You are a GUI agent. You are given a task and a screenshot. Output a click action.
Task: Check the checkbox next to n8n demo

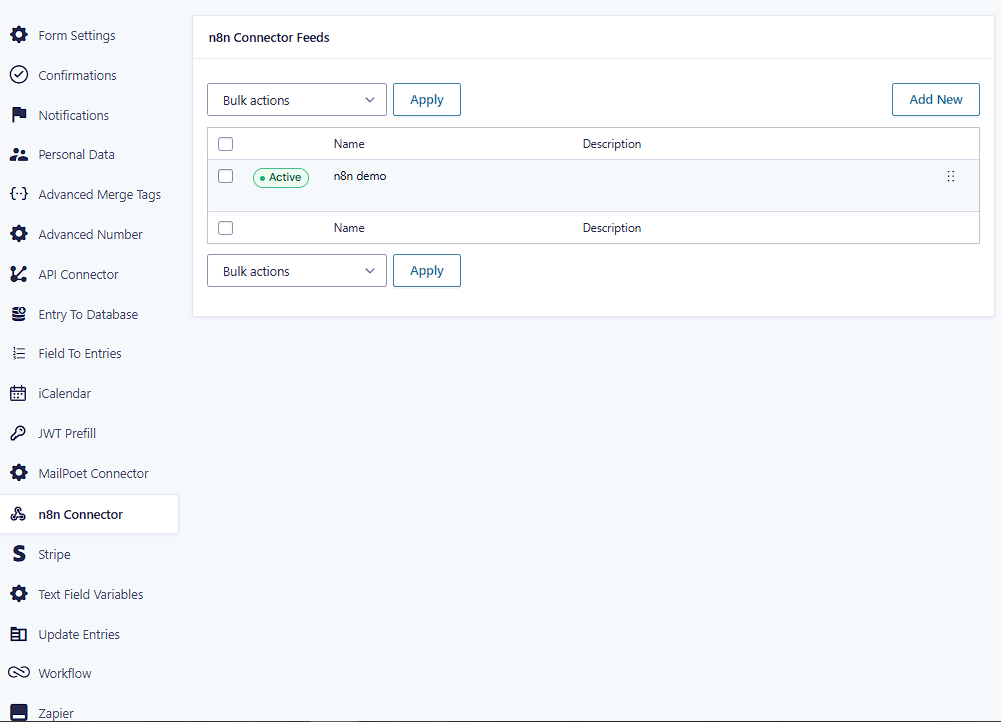[225, 176]
